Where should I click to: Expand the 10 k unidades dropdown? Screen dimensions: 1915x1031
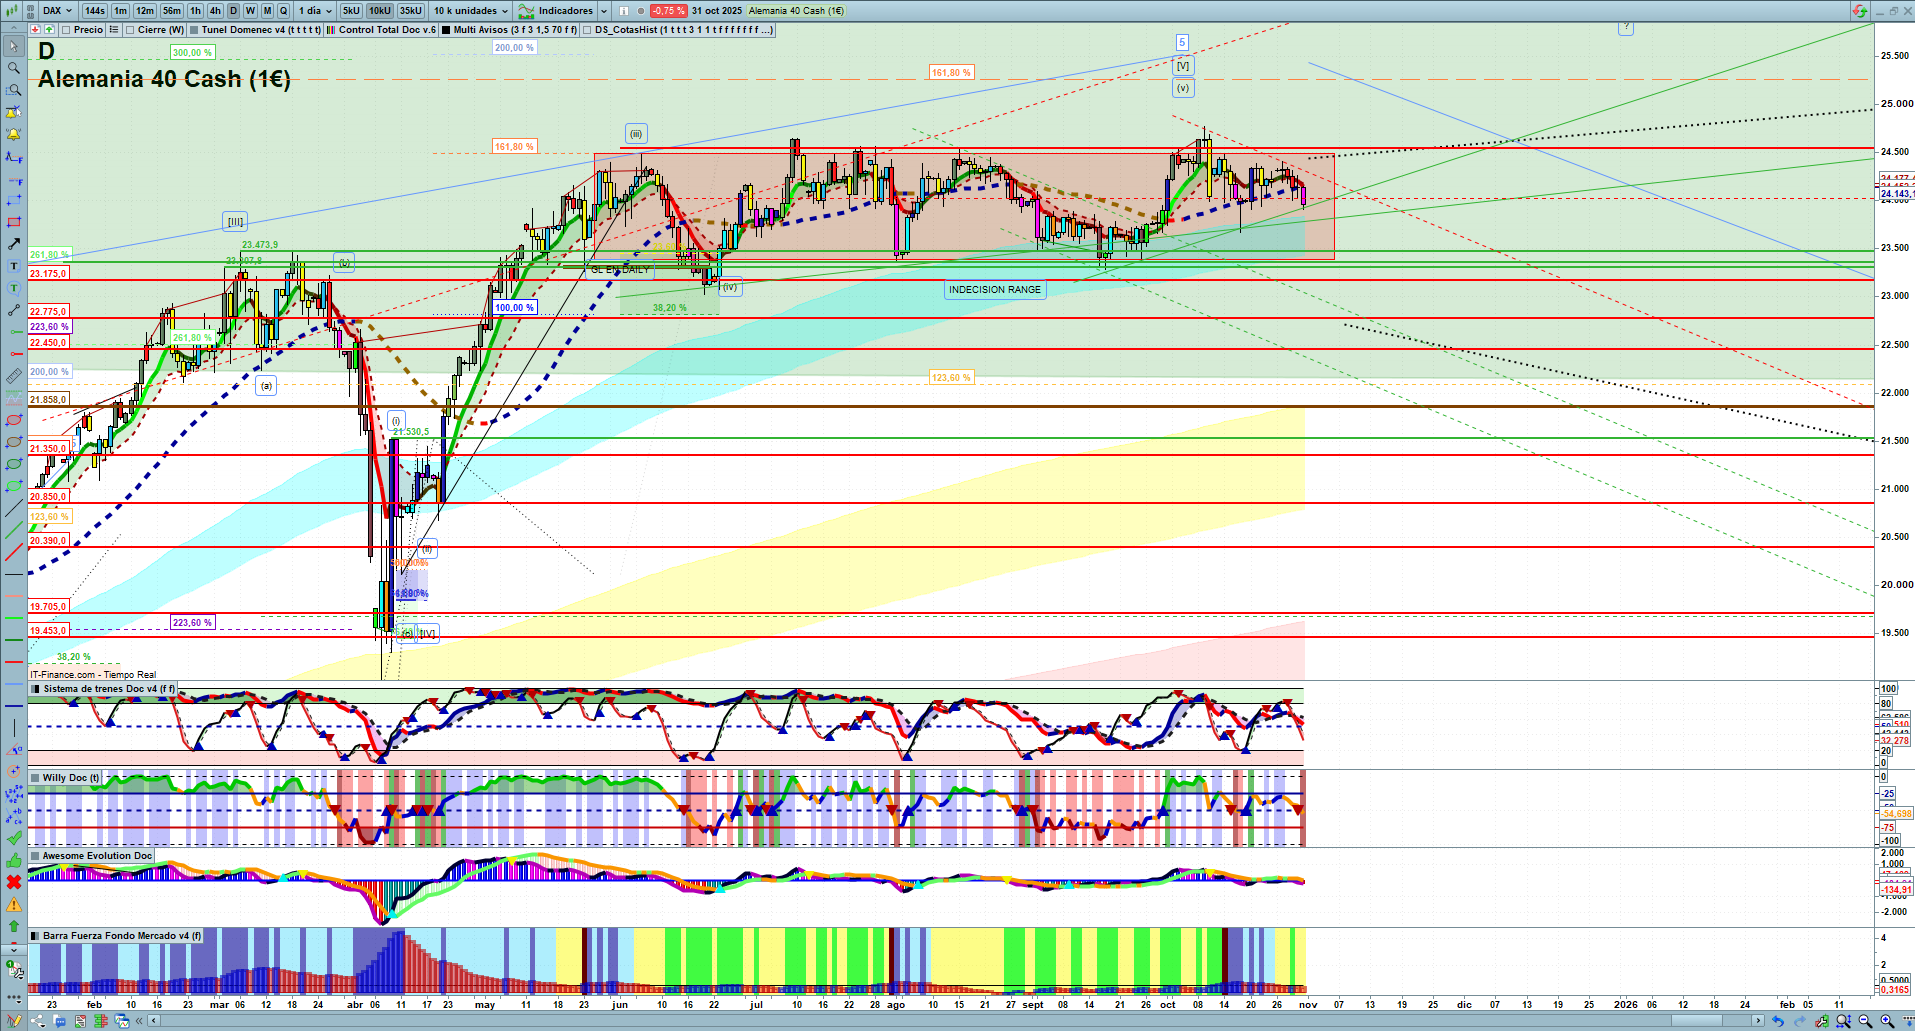[471, 11]
